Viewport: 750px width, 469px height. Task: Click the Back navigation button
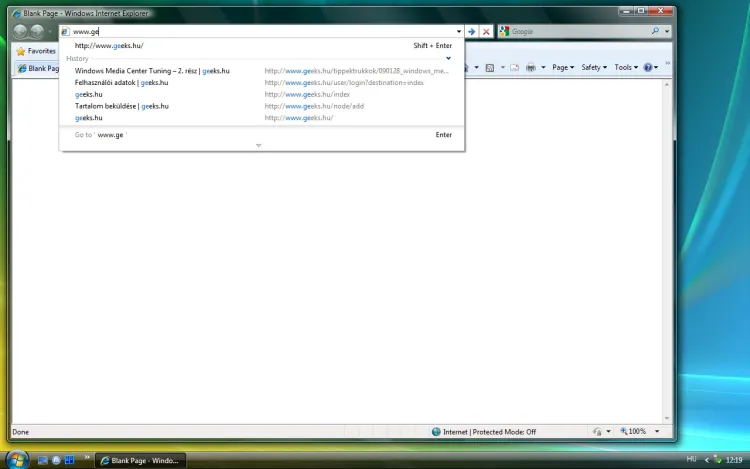tap(21, 32)
